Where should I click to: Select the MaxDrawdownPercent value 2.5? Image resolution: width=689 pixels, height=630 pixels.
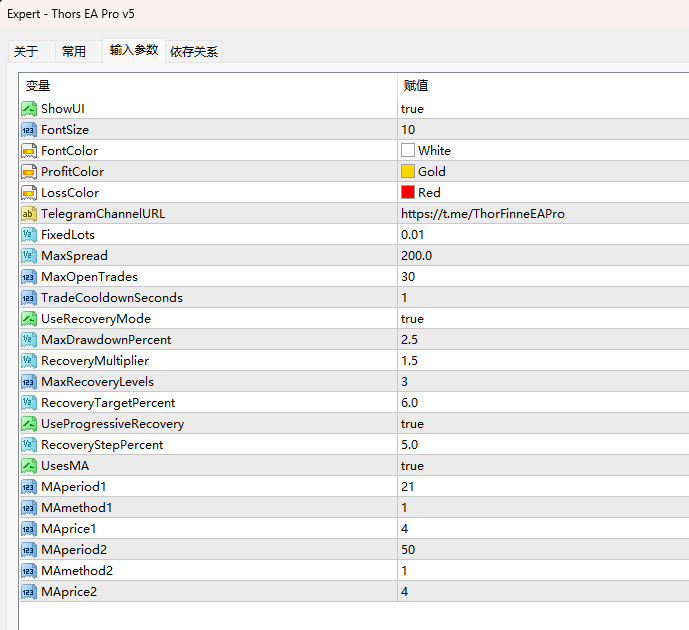click(x=409, y=340)
